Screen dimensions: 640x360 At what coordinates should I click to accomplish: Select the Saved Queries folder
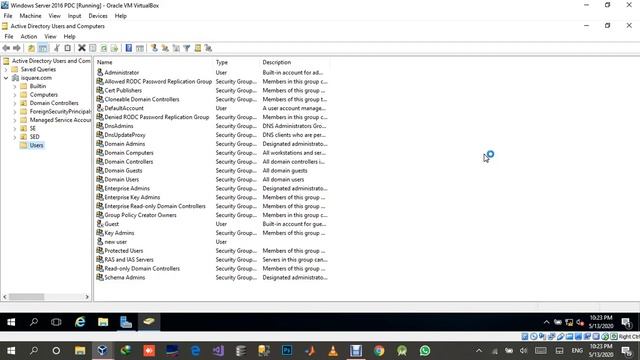pyautogui.click(x=38, y=69)
